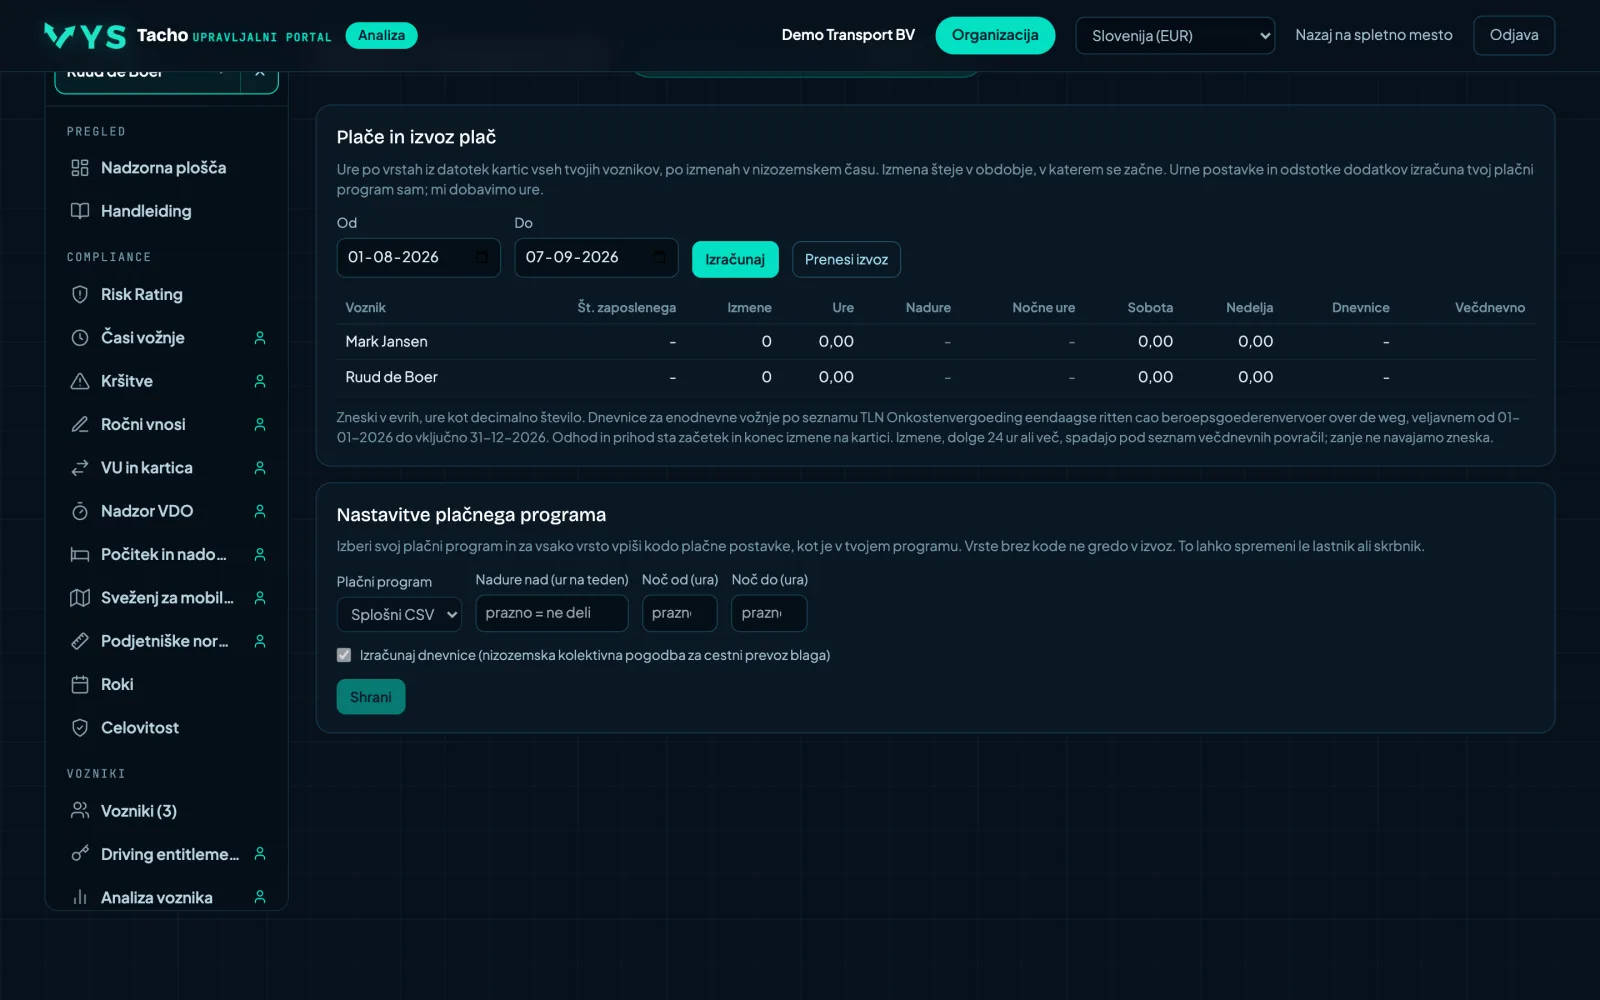Focus the Noč do (ura) field
Screen dimensions: 1600x1000
click(769, 613)
